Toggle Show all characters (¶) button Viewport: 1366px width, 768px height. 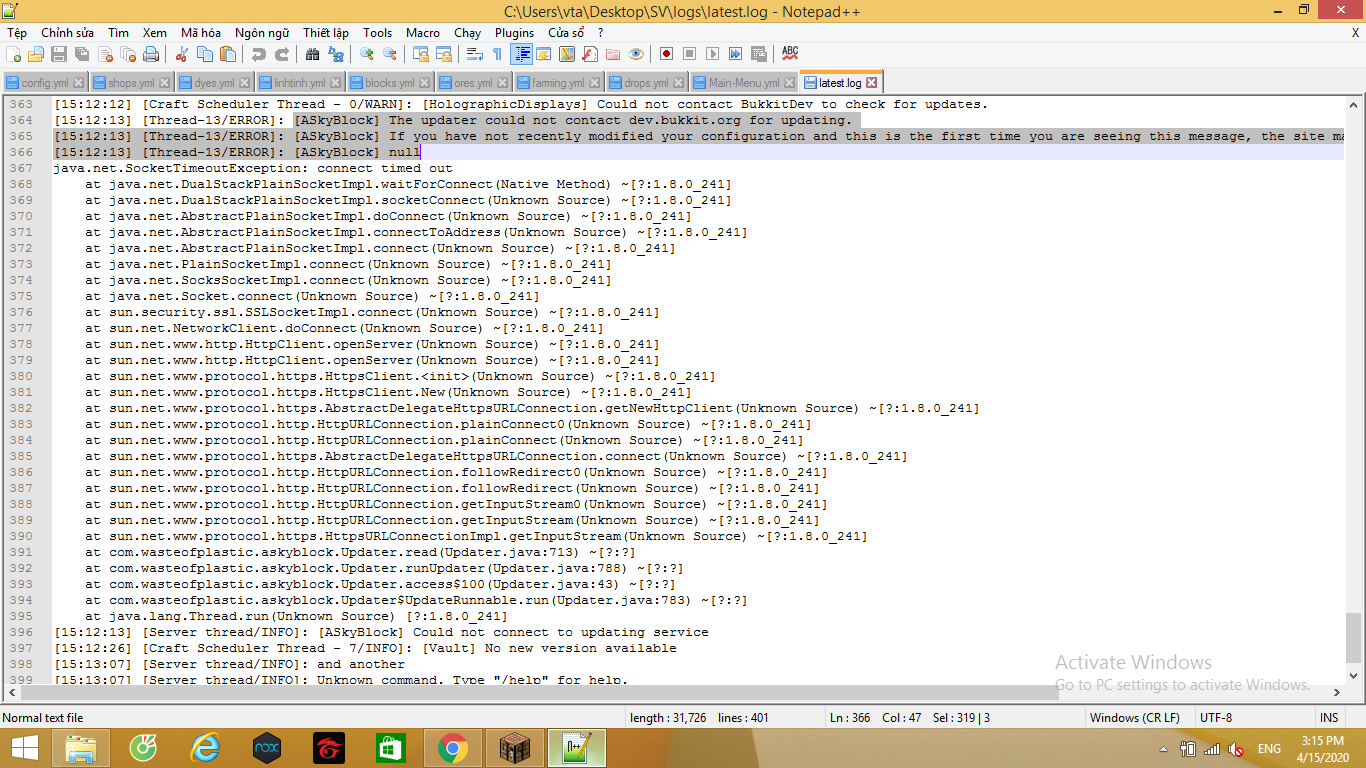pyautogui.click(x=497, y=54)
